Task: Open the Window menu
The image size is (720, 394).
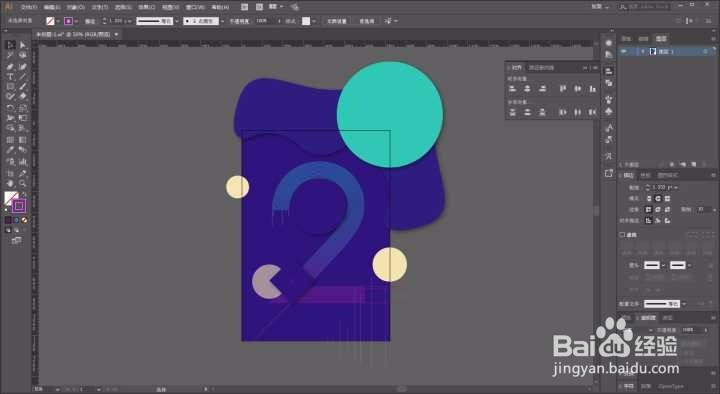Action: (x=195, y=7)
